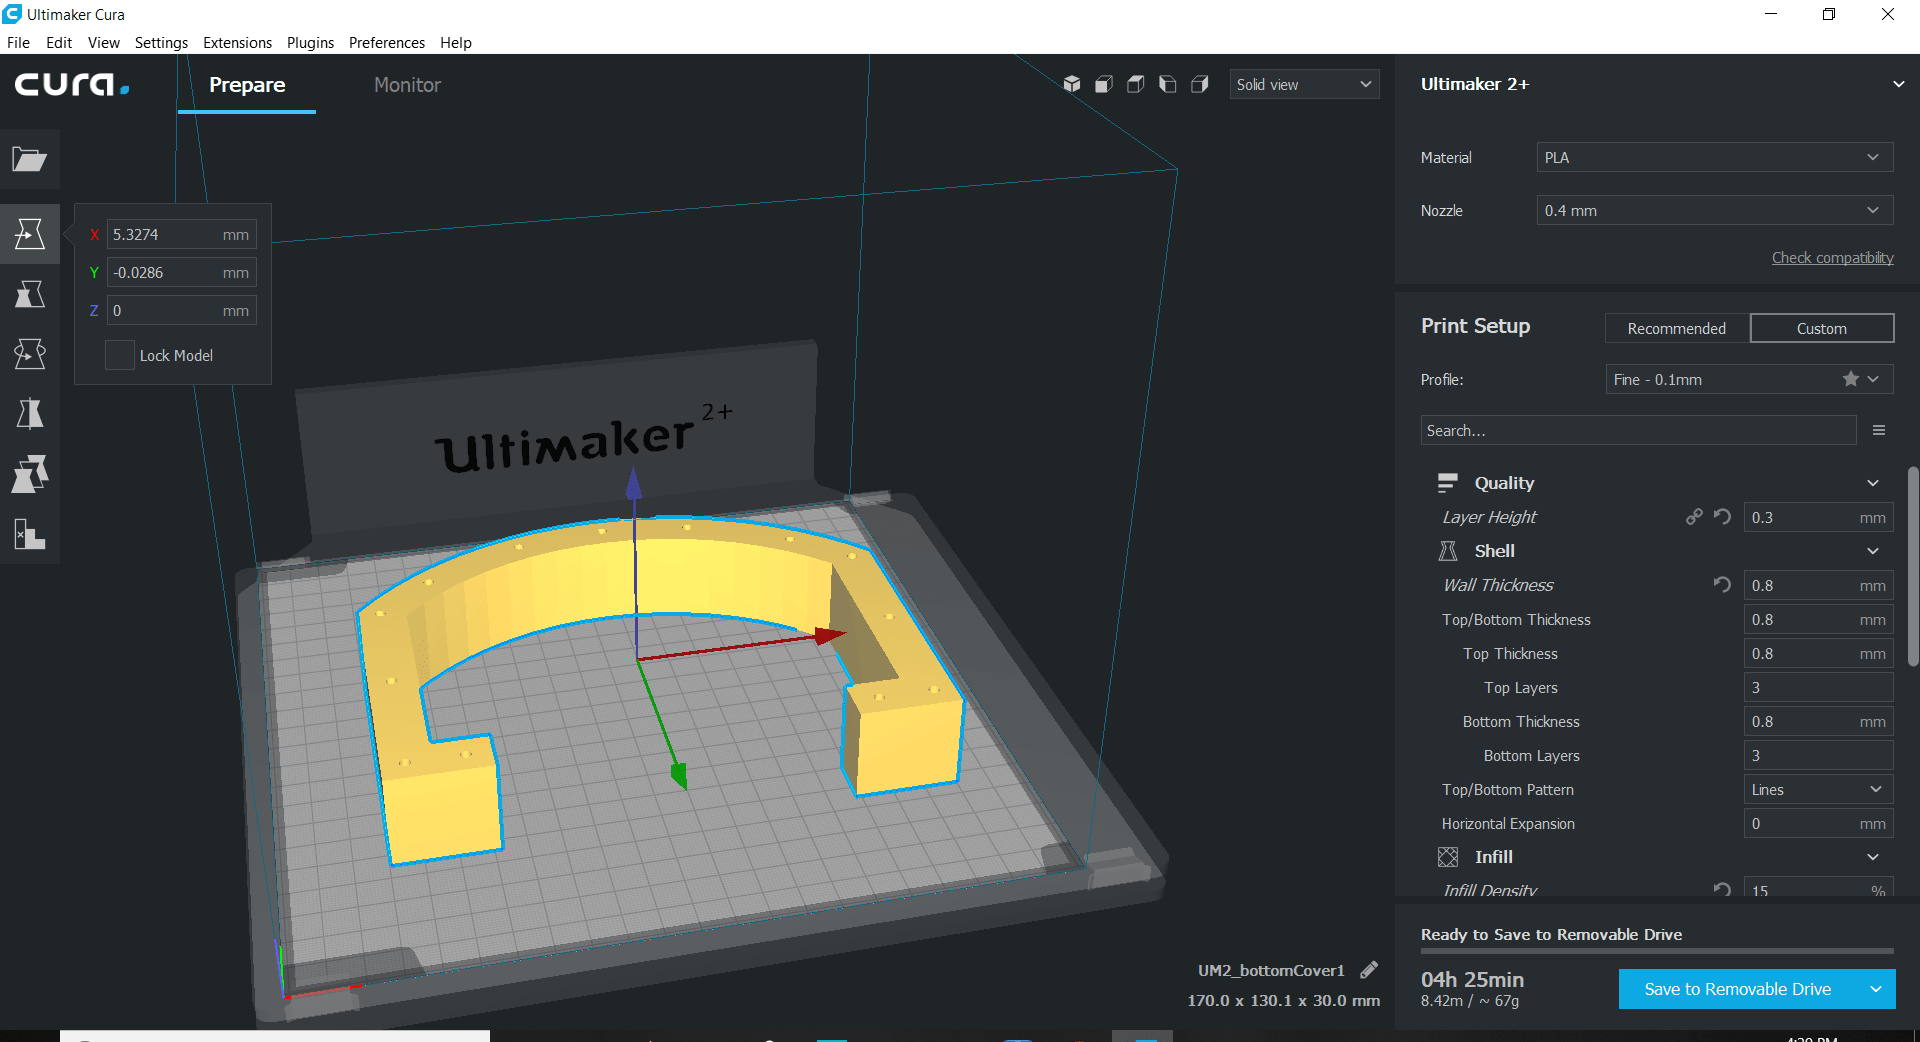1920x1042 pixels.
Task: Reset Infill Density to default value
Action: tap(1722, 888)
